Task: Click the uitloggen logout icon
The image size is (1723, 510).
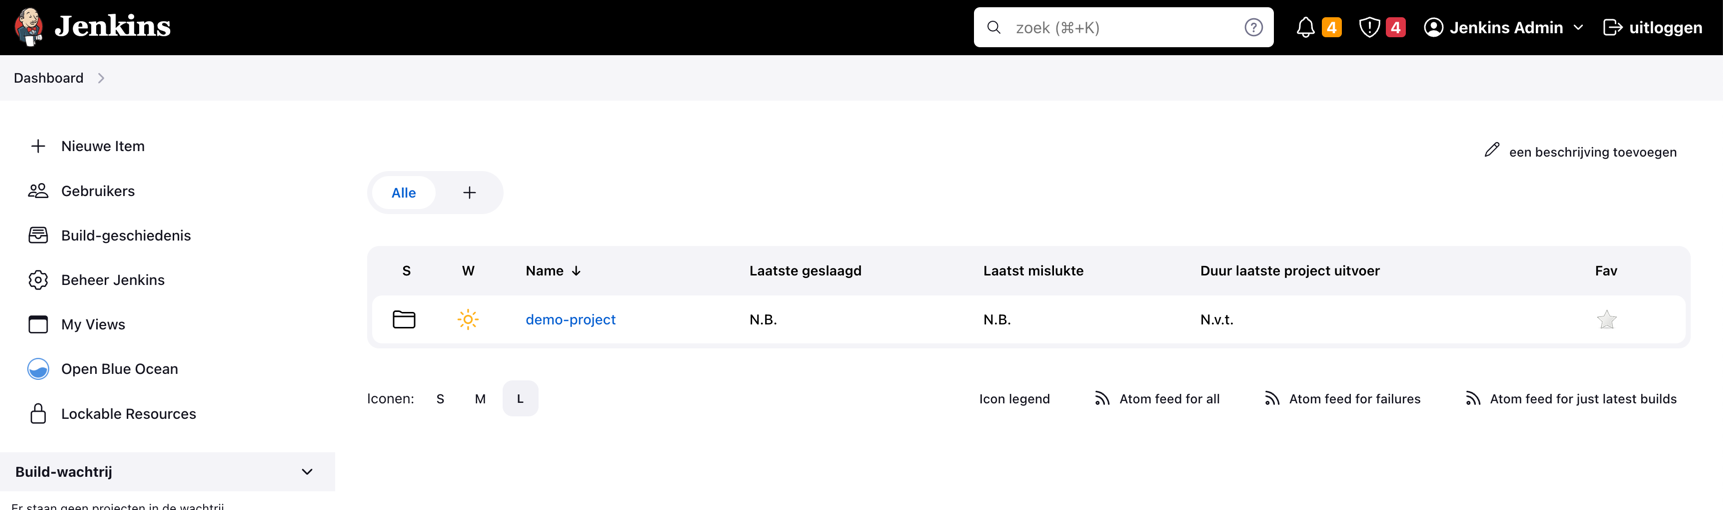Action: click(1612, 27)
